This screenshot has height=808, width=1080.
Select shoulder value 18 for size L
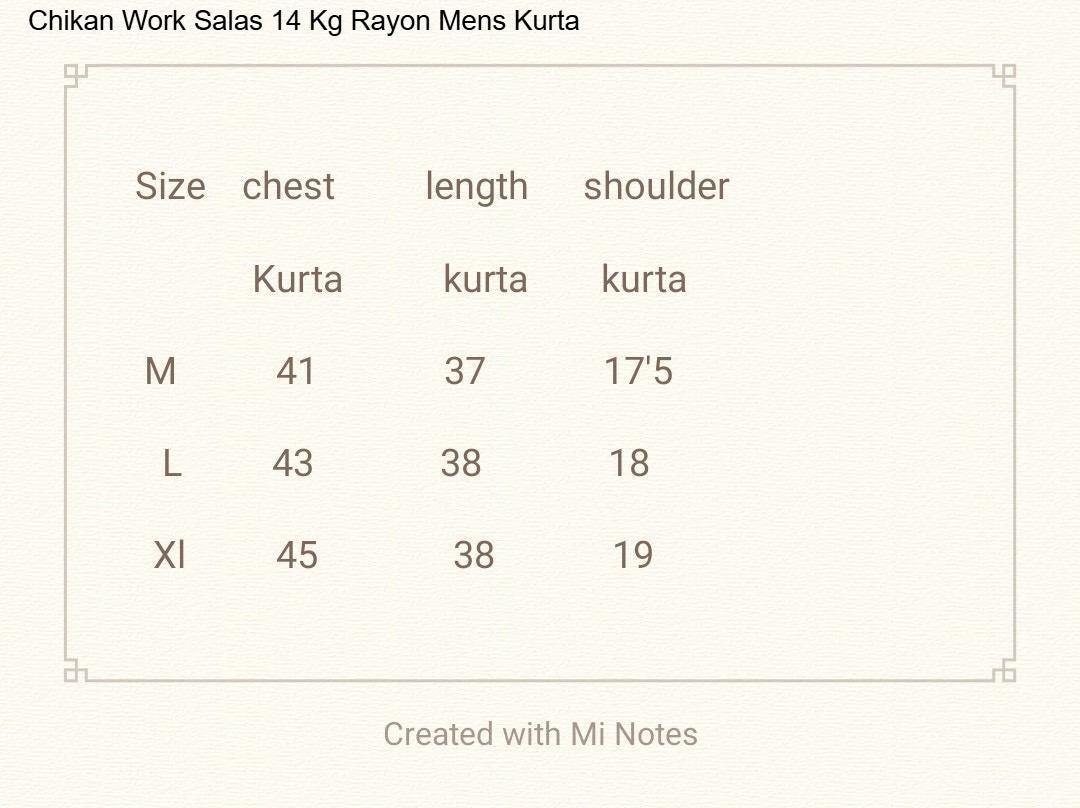point(629,464)
